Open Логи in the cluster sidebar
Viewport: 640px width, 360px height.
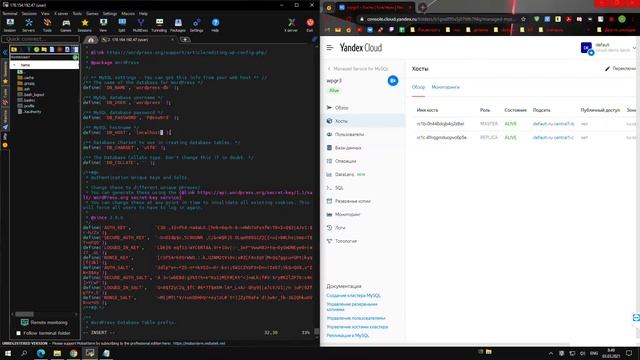tap(340, 228)
